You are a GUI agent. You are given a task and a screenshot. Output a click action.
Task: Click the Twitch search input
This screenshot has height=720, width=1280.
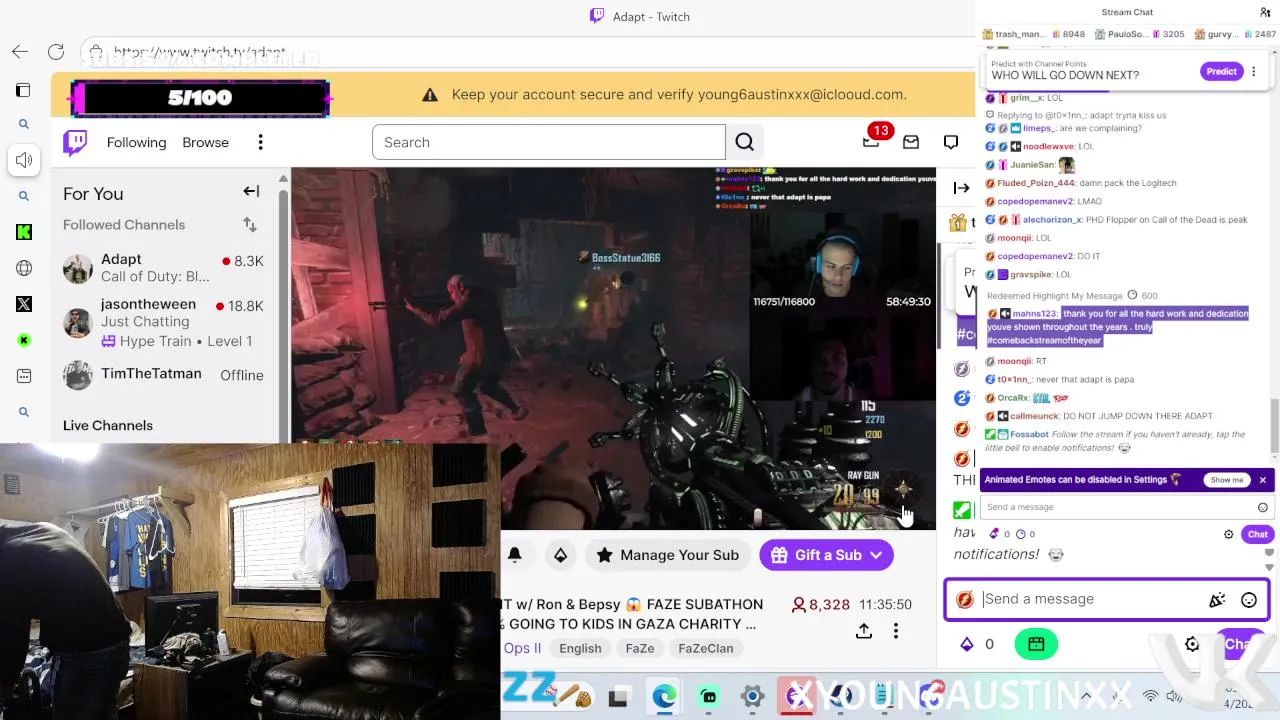(548, 142)
